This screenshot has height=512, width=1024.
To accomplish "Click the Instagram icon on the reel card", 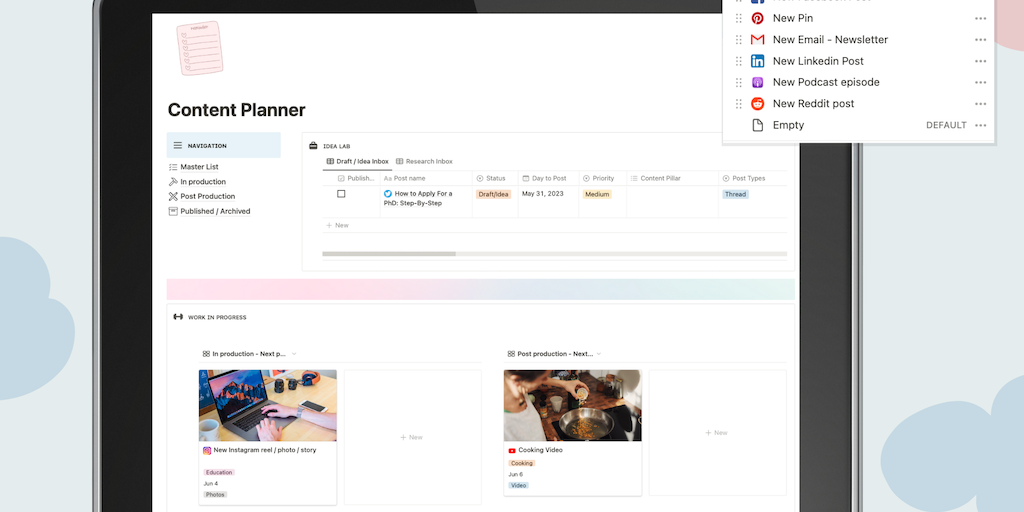I will (207, 450).
